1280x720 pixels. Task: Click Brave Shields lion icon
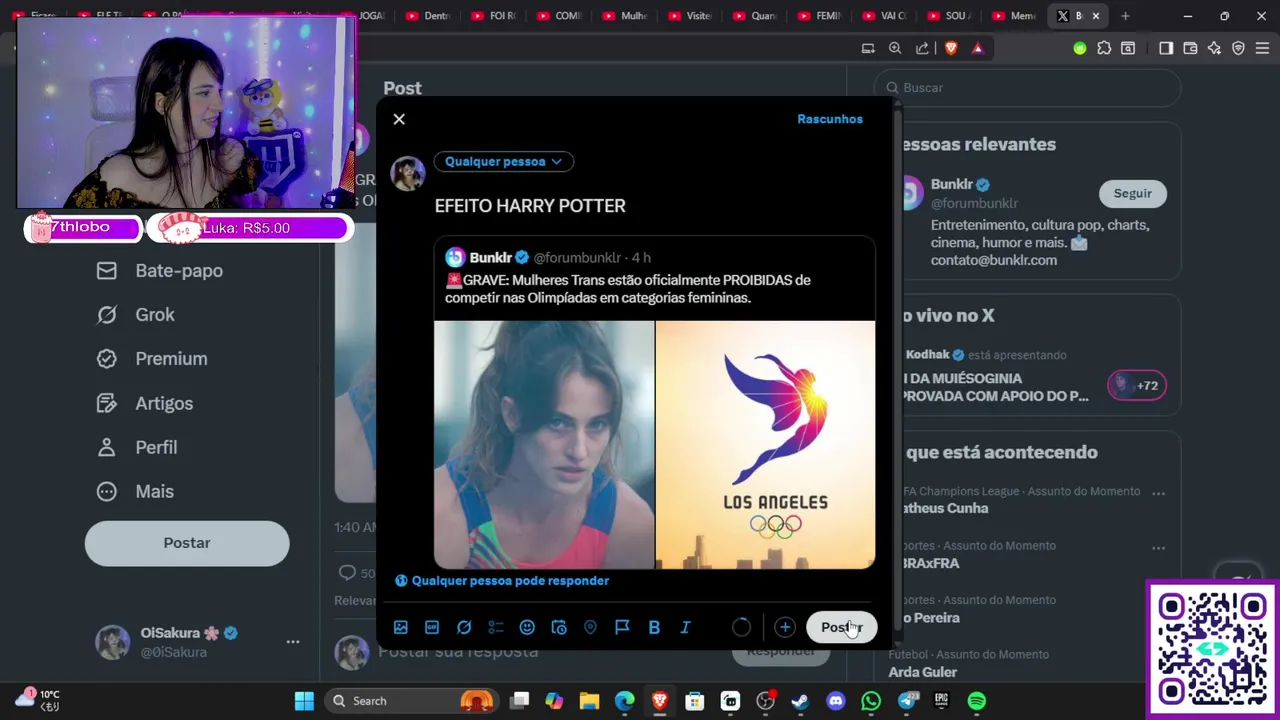950,48
